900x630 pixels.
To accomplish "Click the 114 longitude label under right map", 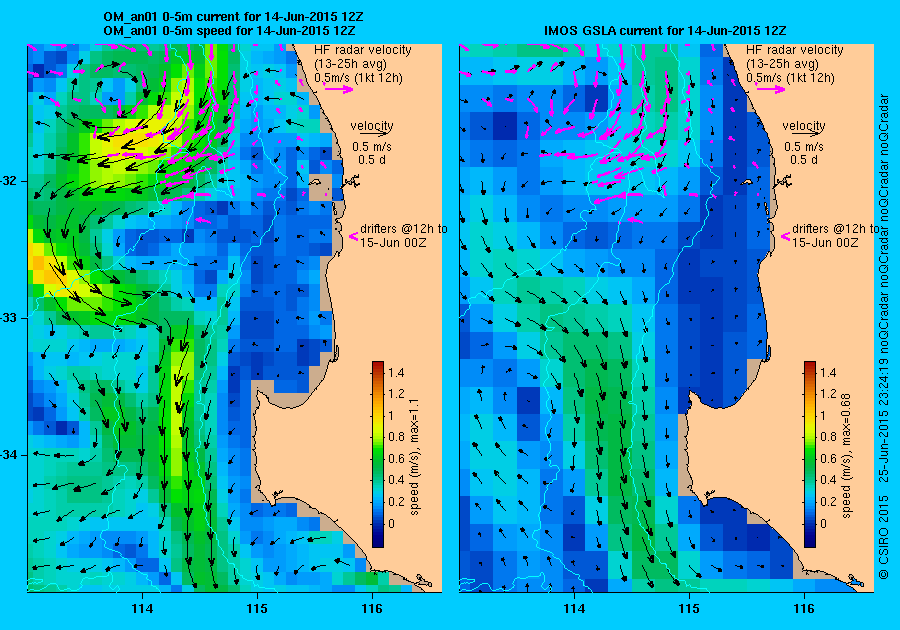I will click(x=575, y=609).
